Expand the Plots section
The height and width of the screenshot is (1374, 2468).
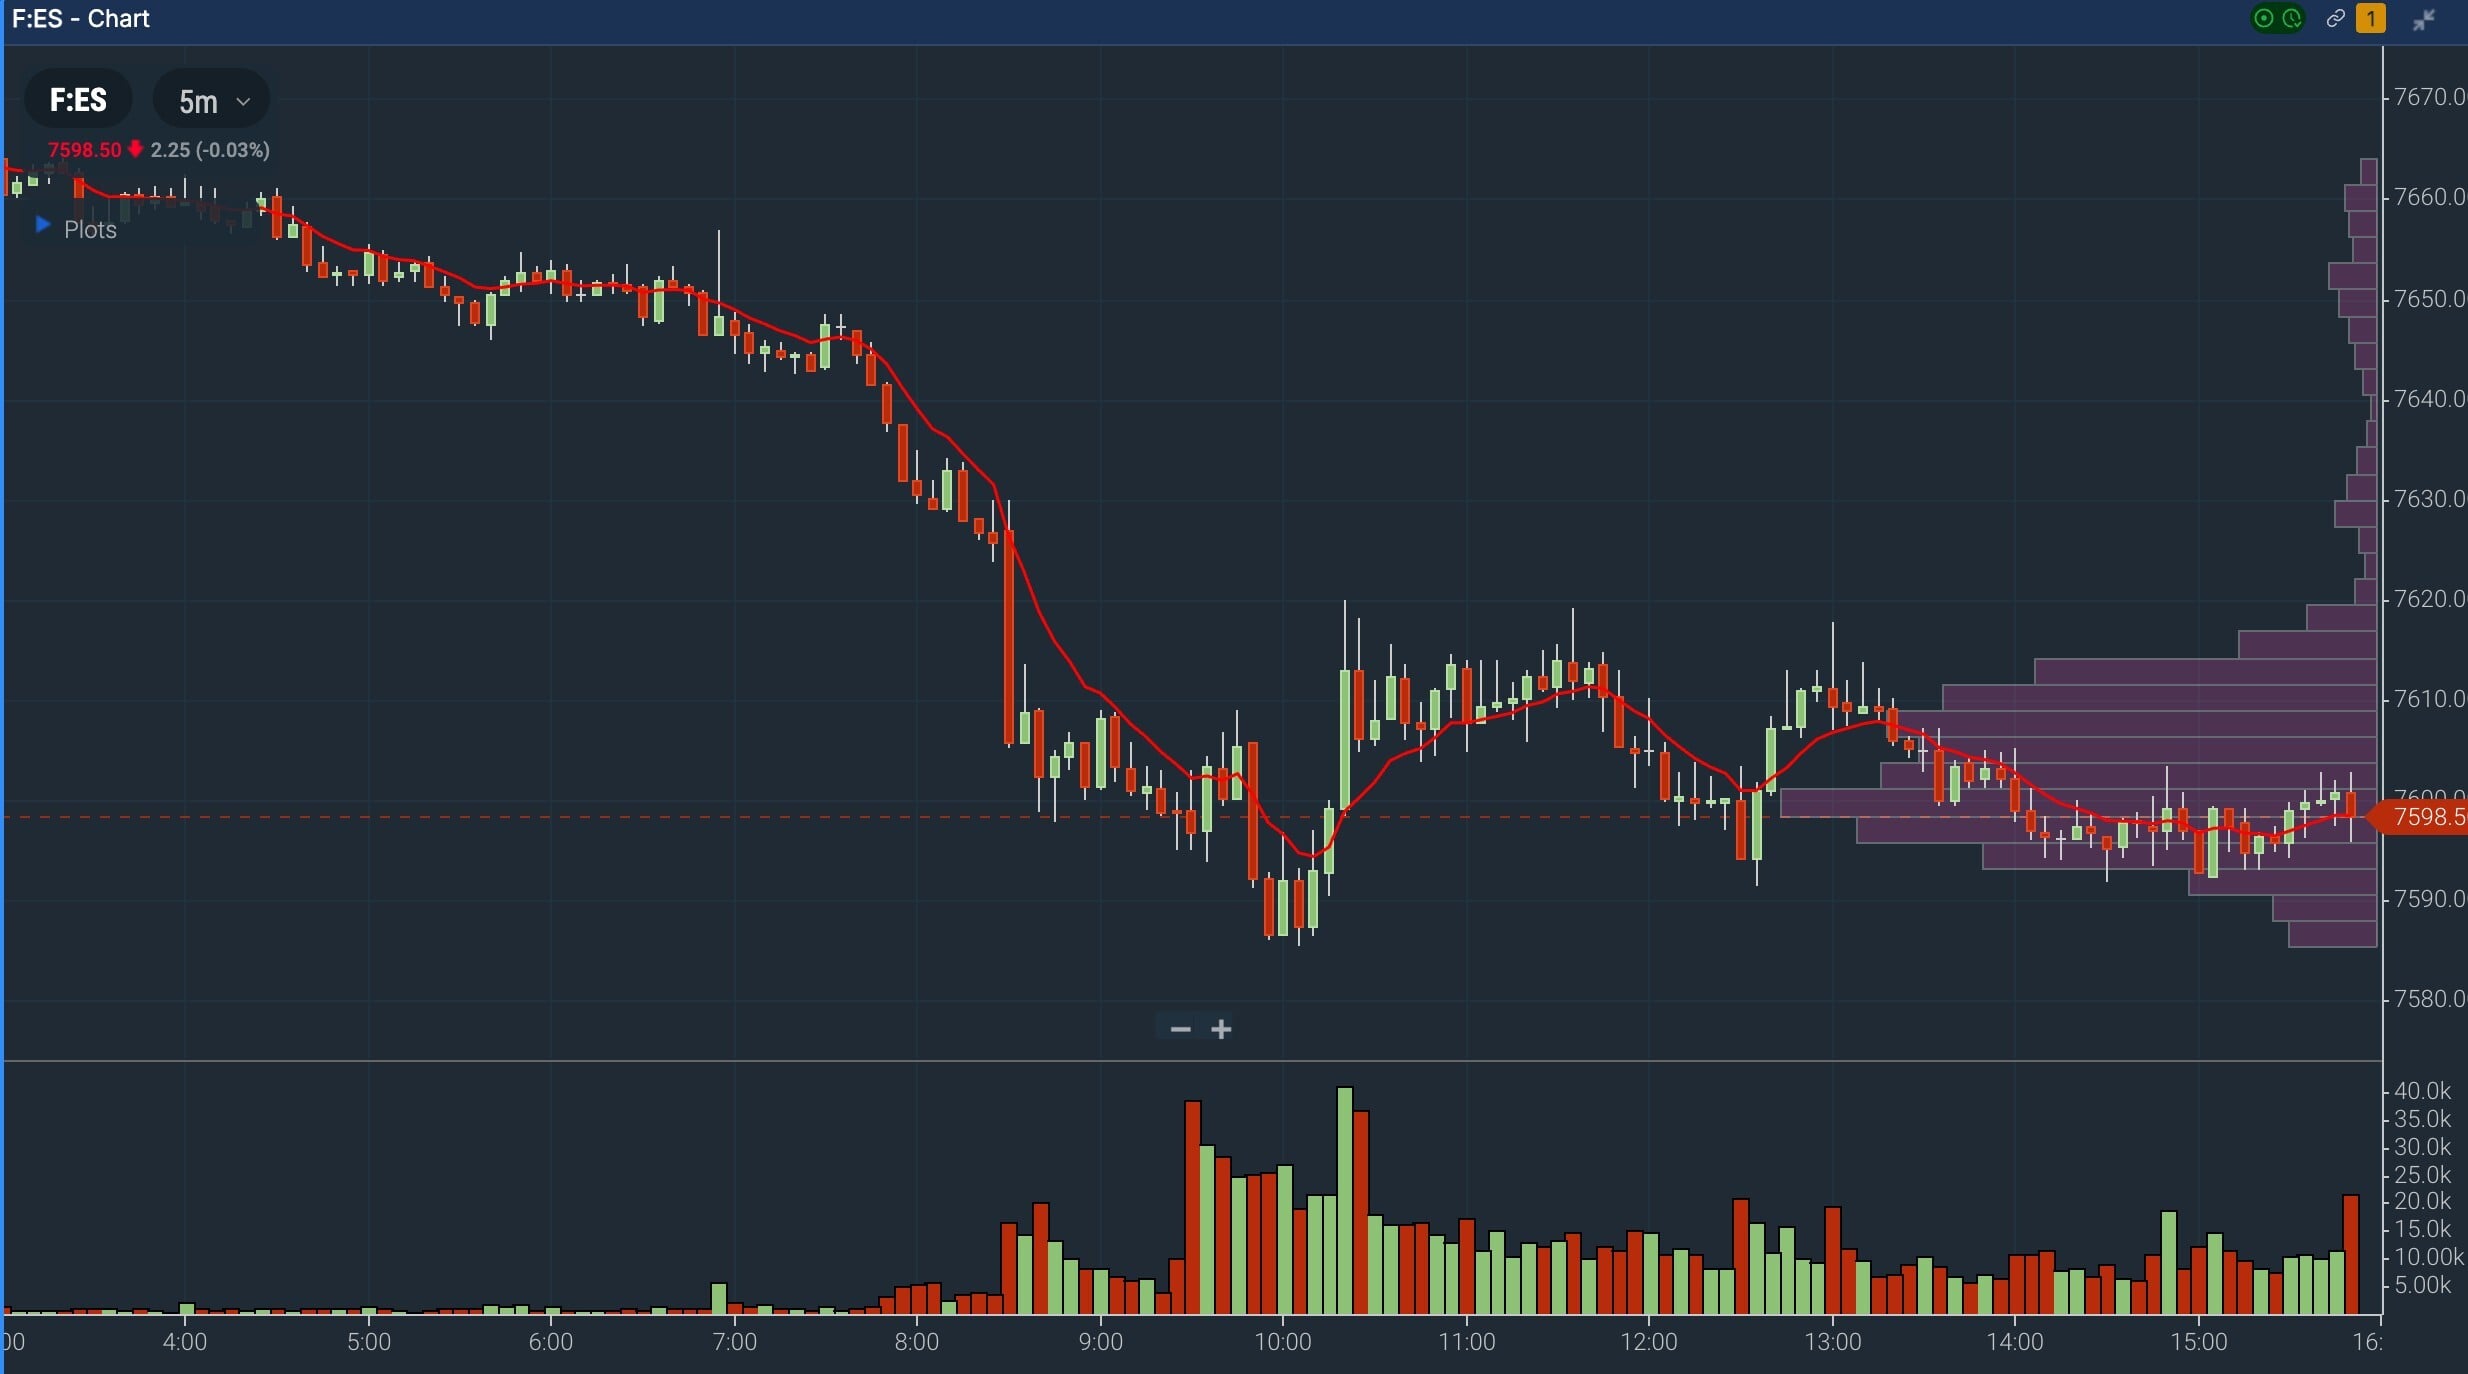(76, 229)
